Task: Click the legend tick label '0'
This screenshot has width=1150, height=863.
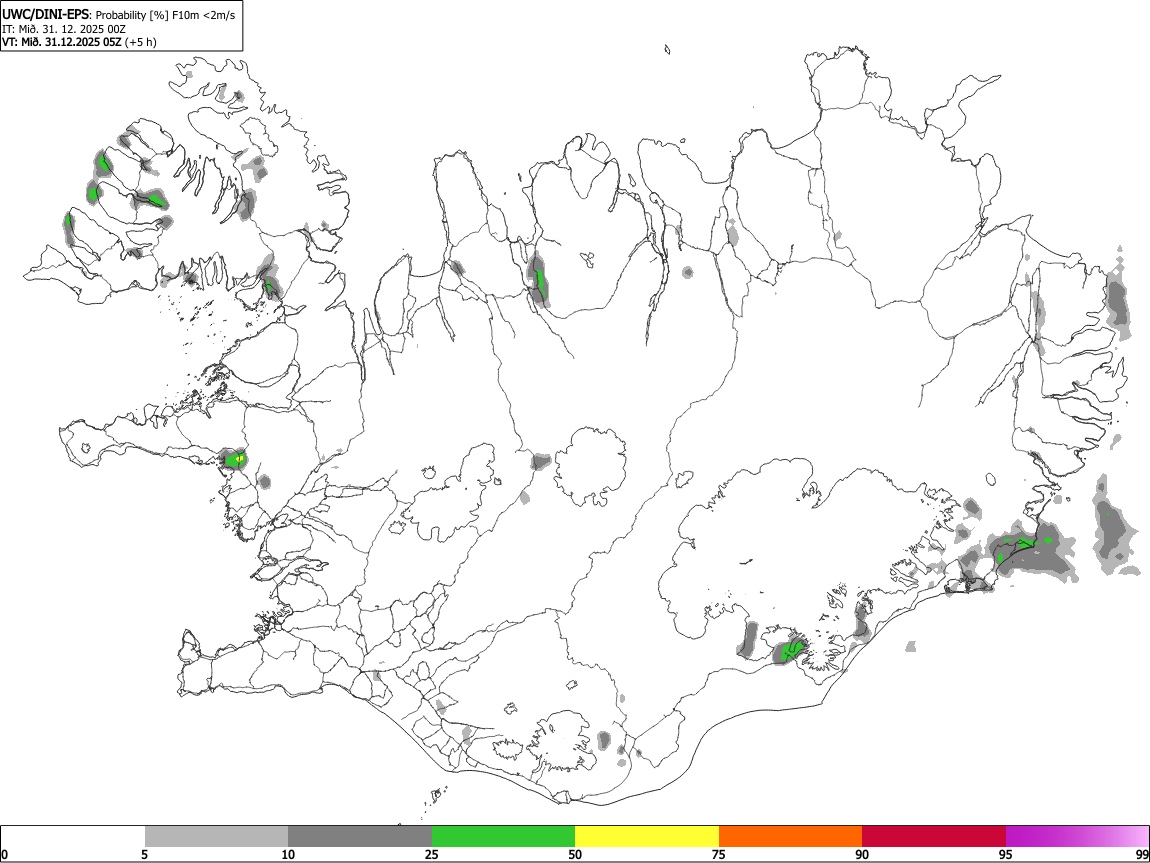Action: 5,855
